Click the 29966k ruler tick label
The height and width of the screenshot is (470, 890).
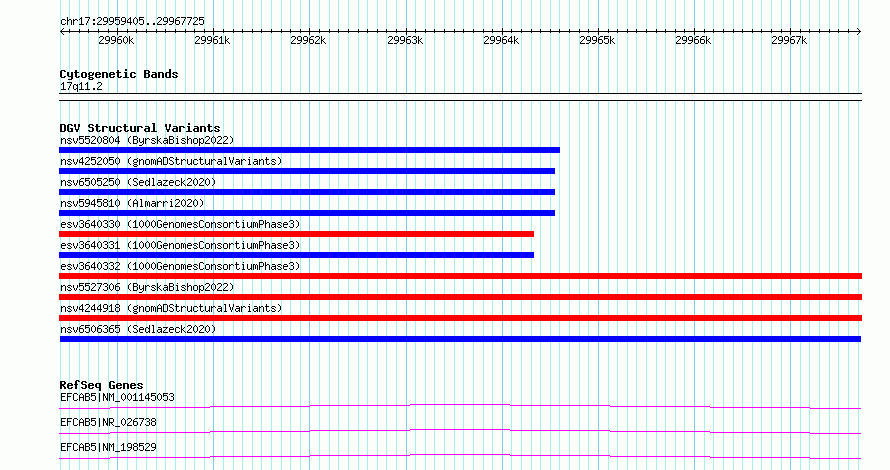[693, 40]
